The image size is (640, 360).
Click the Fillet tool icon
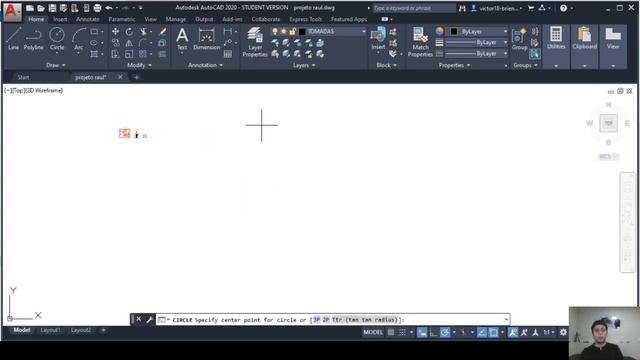(x=143, y=42)
